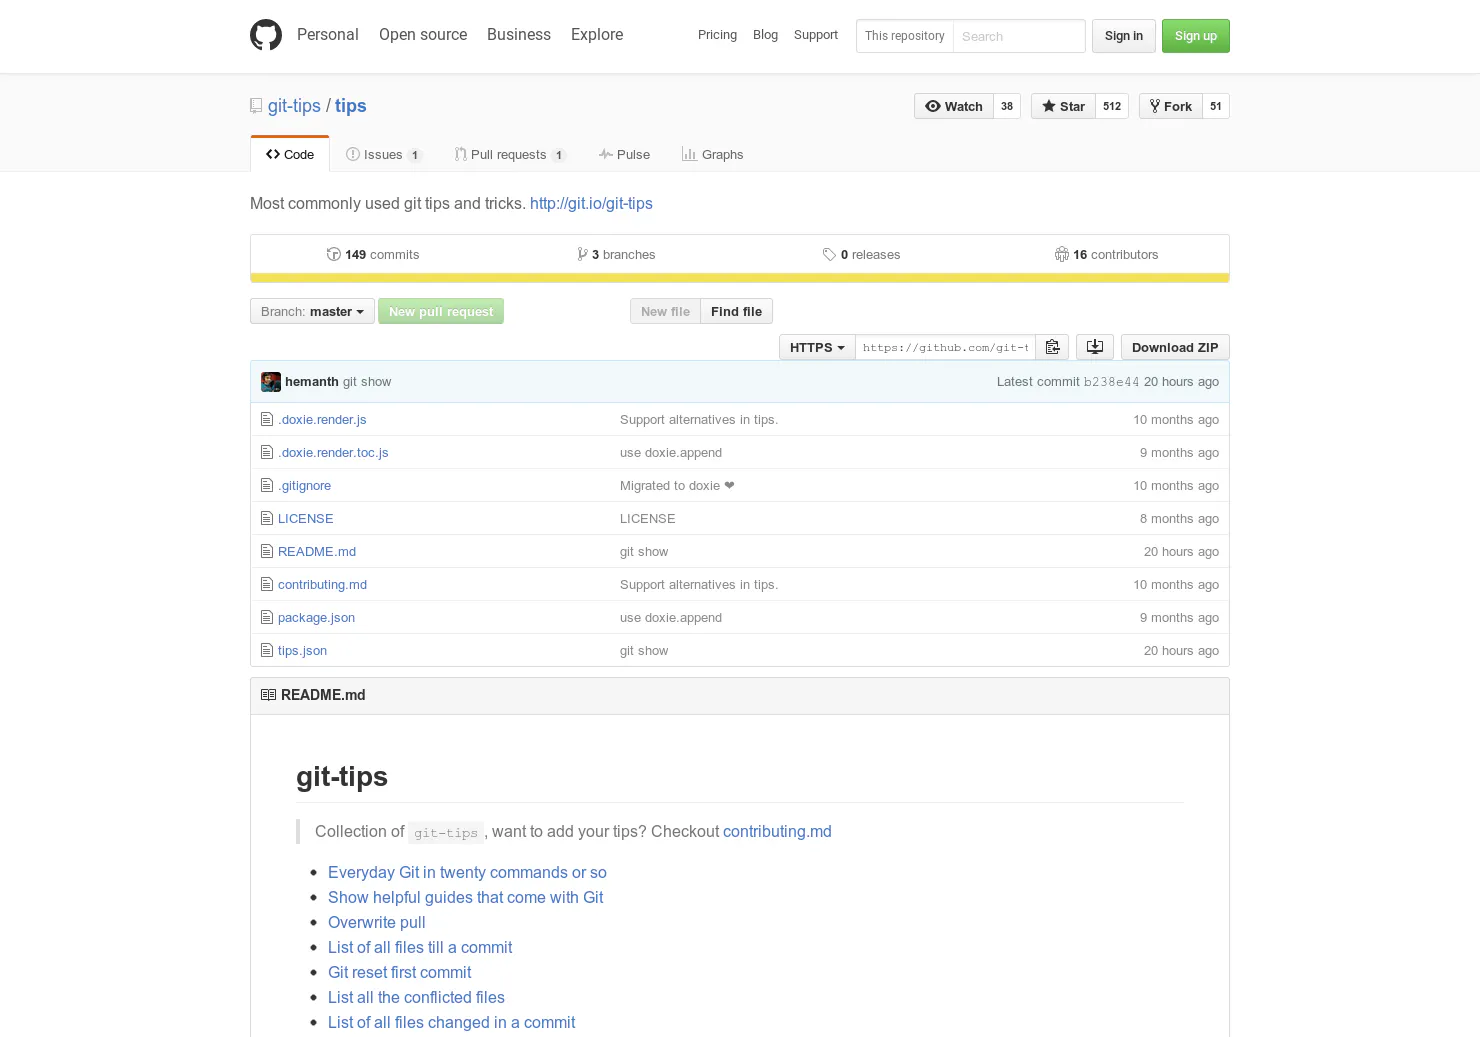The image size is (1480, 1037).
Task: Open the README.md file
Action: pos(317,552)
